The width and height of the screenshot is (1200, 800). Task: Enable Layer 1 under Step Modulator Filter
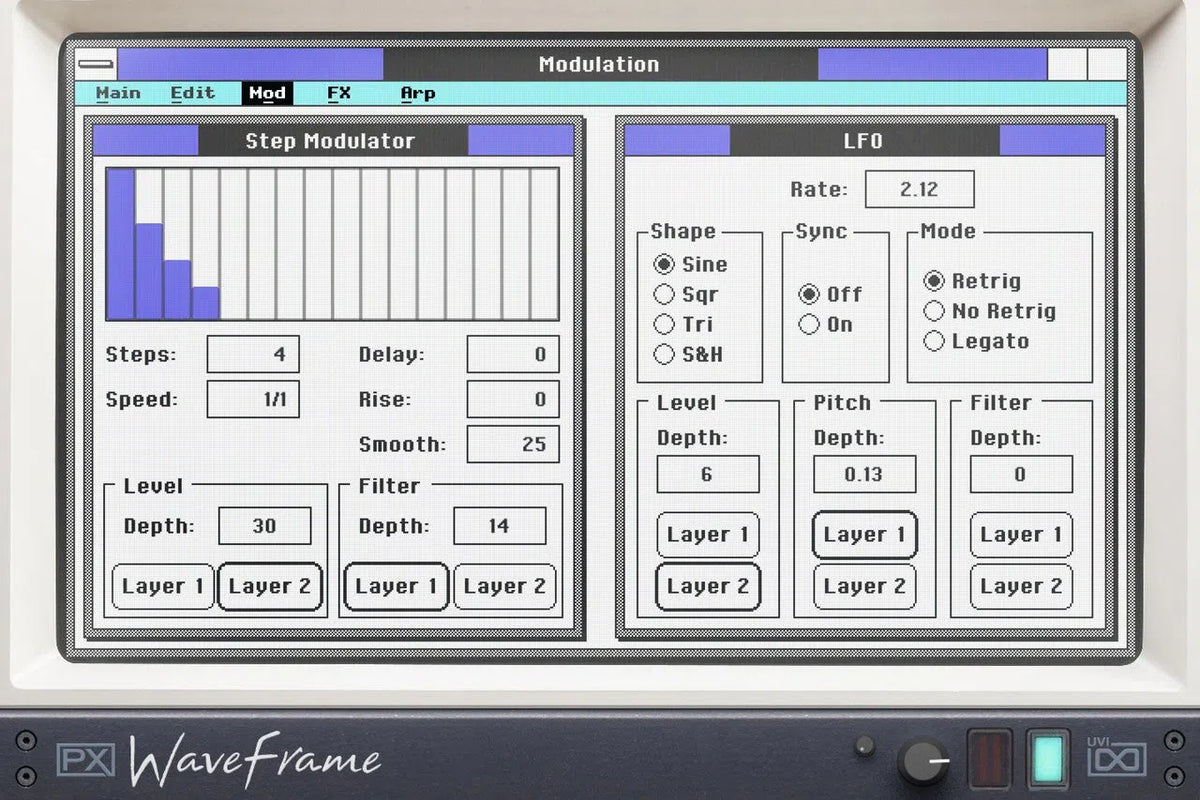[x=395, y=587]
